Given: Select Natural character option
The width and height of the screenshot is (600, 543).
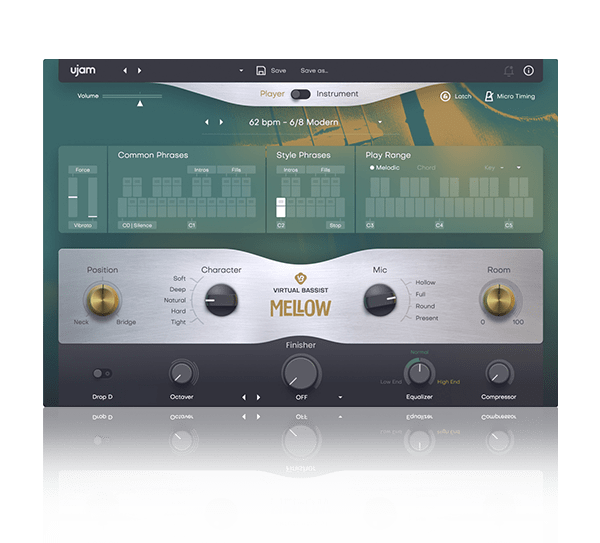Looking at the screenshot, I should 175,300.
